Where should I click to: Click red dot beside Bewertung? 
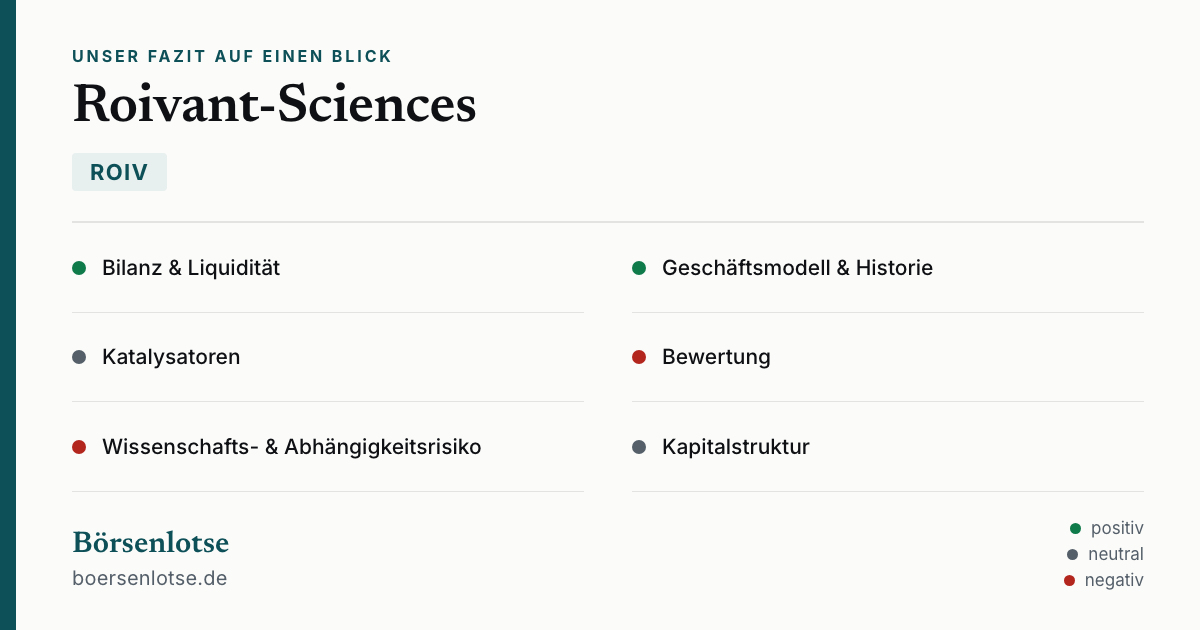(x=639, y=357)
